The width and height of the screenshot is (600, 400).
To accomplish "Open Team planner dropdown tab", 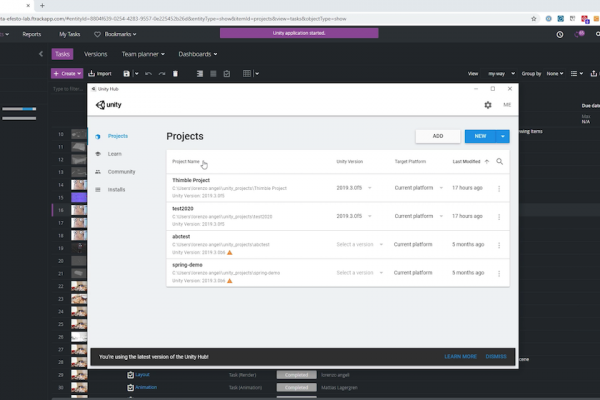I will tap(143, 54).
